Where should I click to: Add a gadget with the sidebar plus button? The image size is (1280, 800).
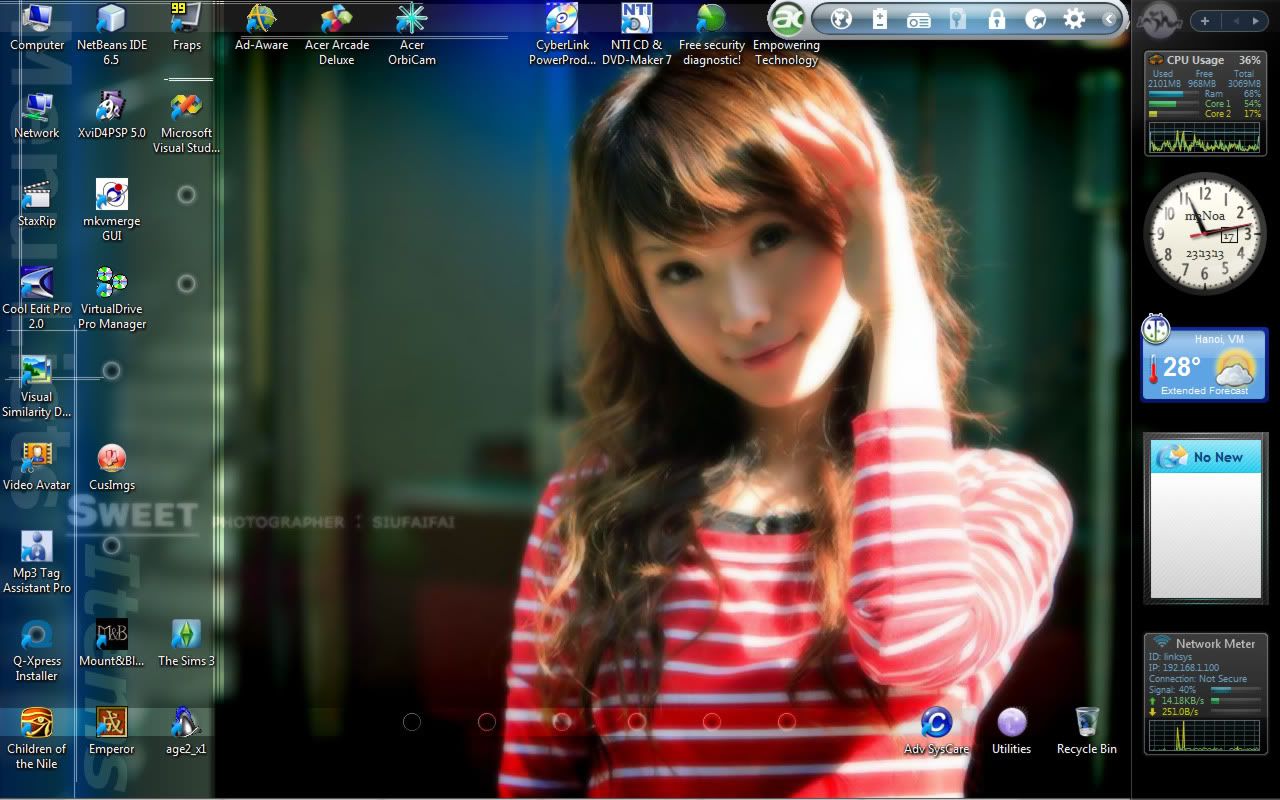1205,21
